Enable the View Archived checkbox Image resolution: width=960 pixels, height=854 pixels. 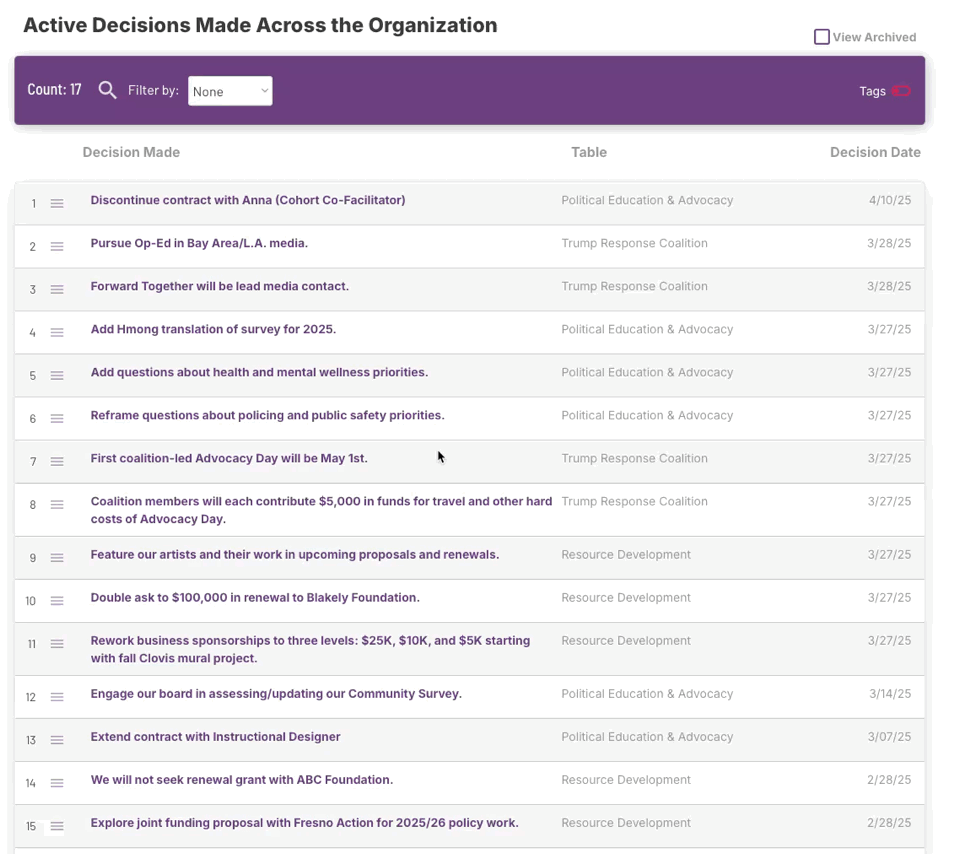pyautogui.click(x=822, y=37)
